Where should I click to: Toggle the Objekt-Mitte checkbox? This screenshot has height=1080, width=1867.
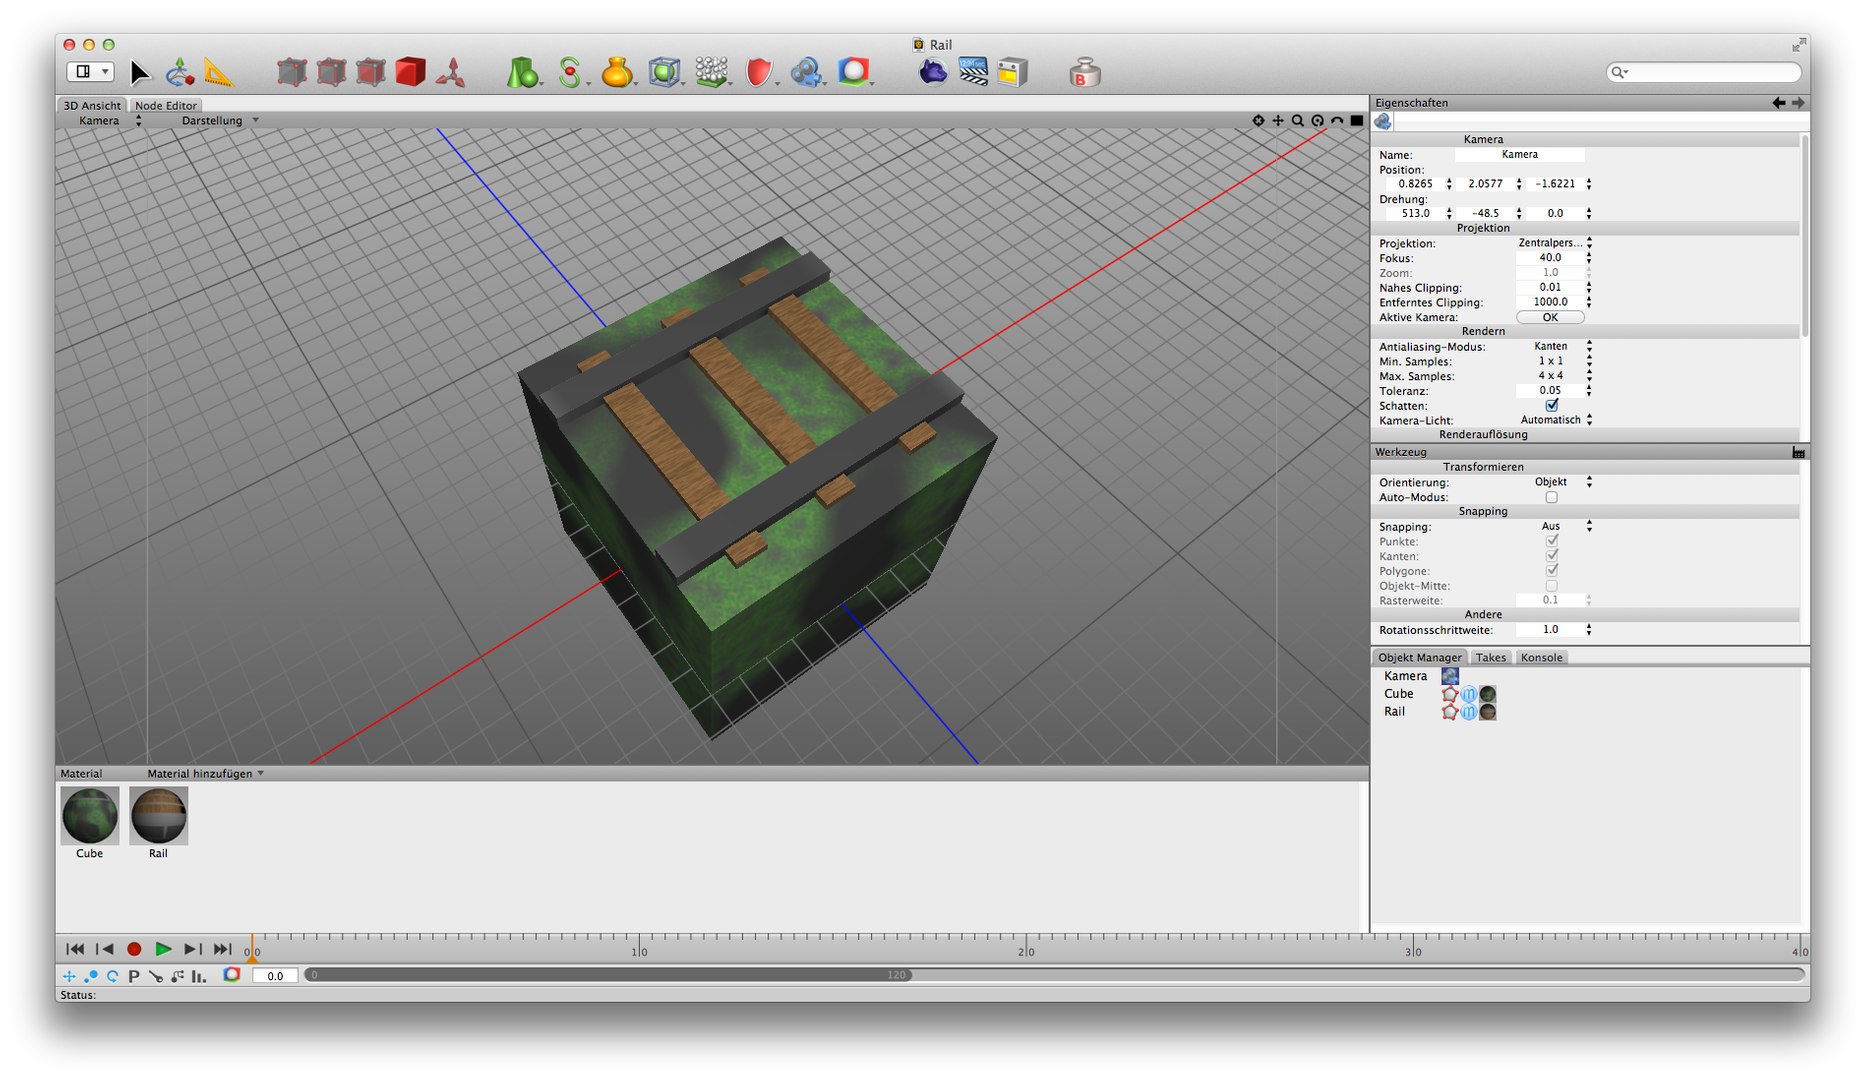pyautogui.click(x=1552, y=586)
